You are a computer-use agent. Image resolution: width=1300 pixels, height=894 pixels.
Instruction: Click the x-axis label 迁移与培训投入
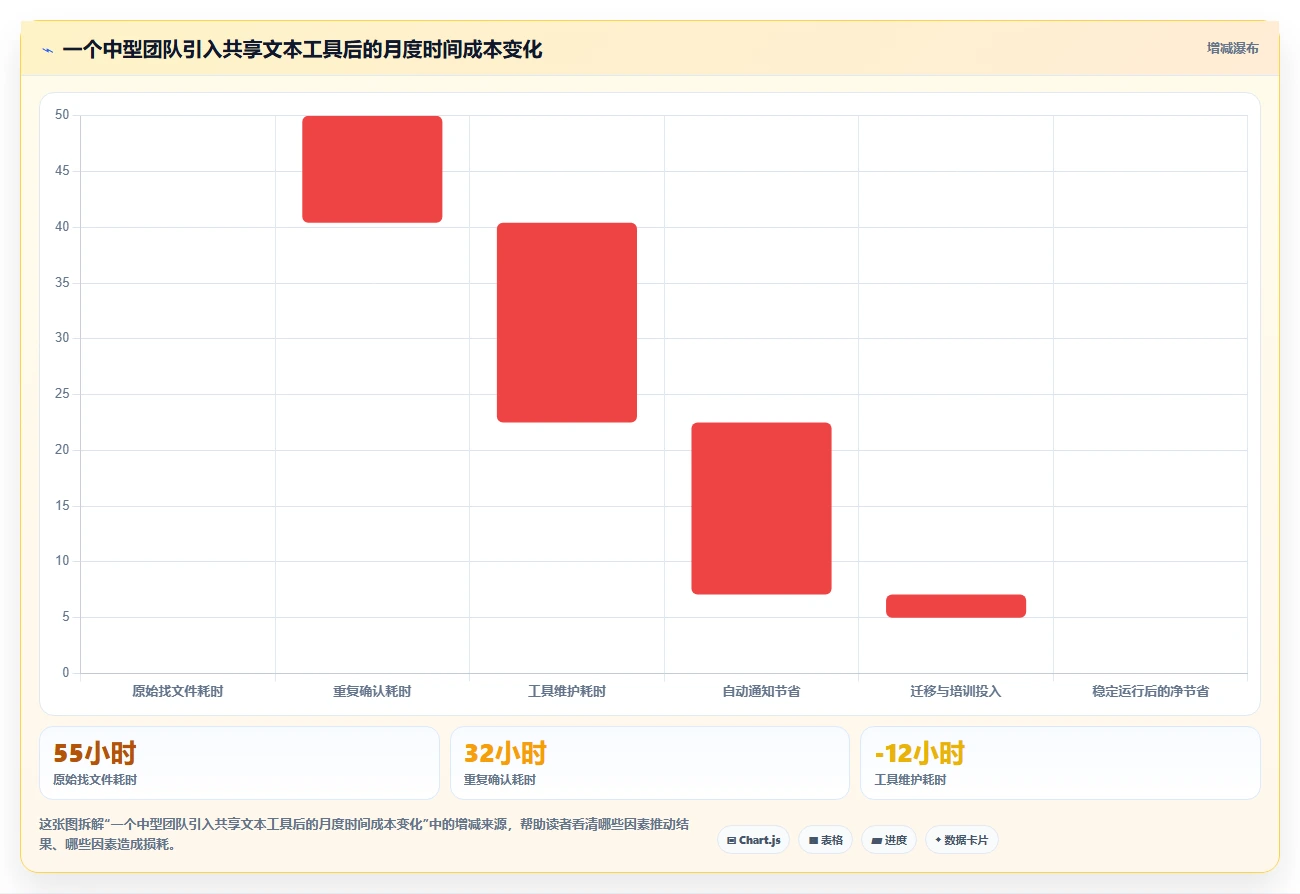pyautogui.click(x=956, y=691)
